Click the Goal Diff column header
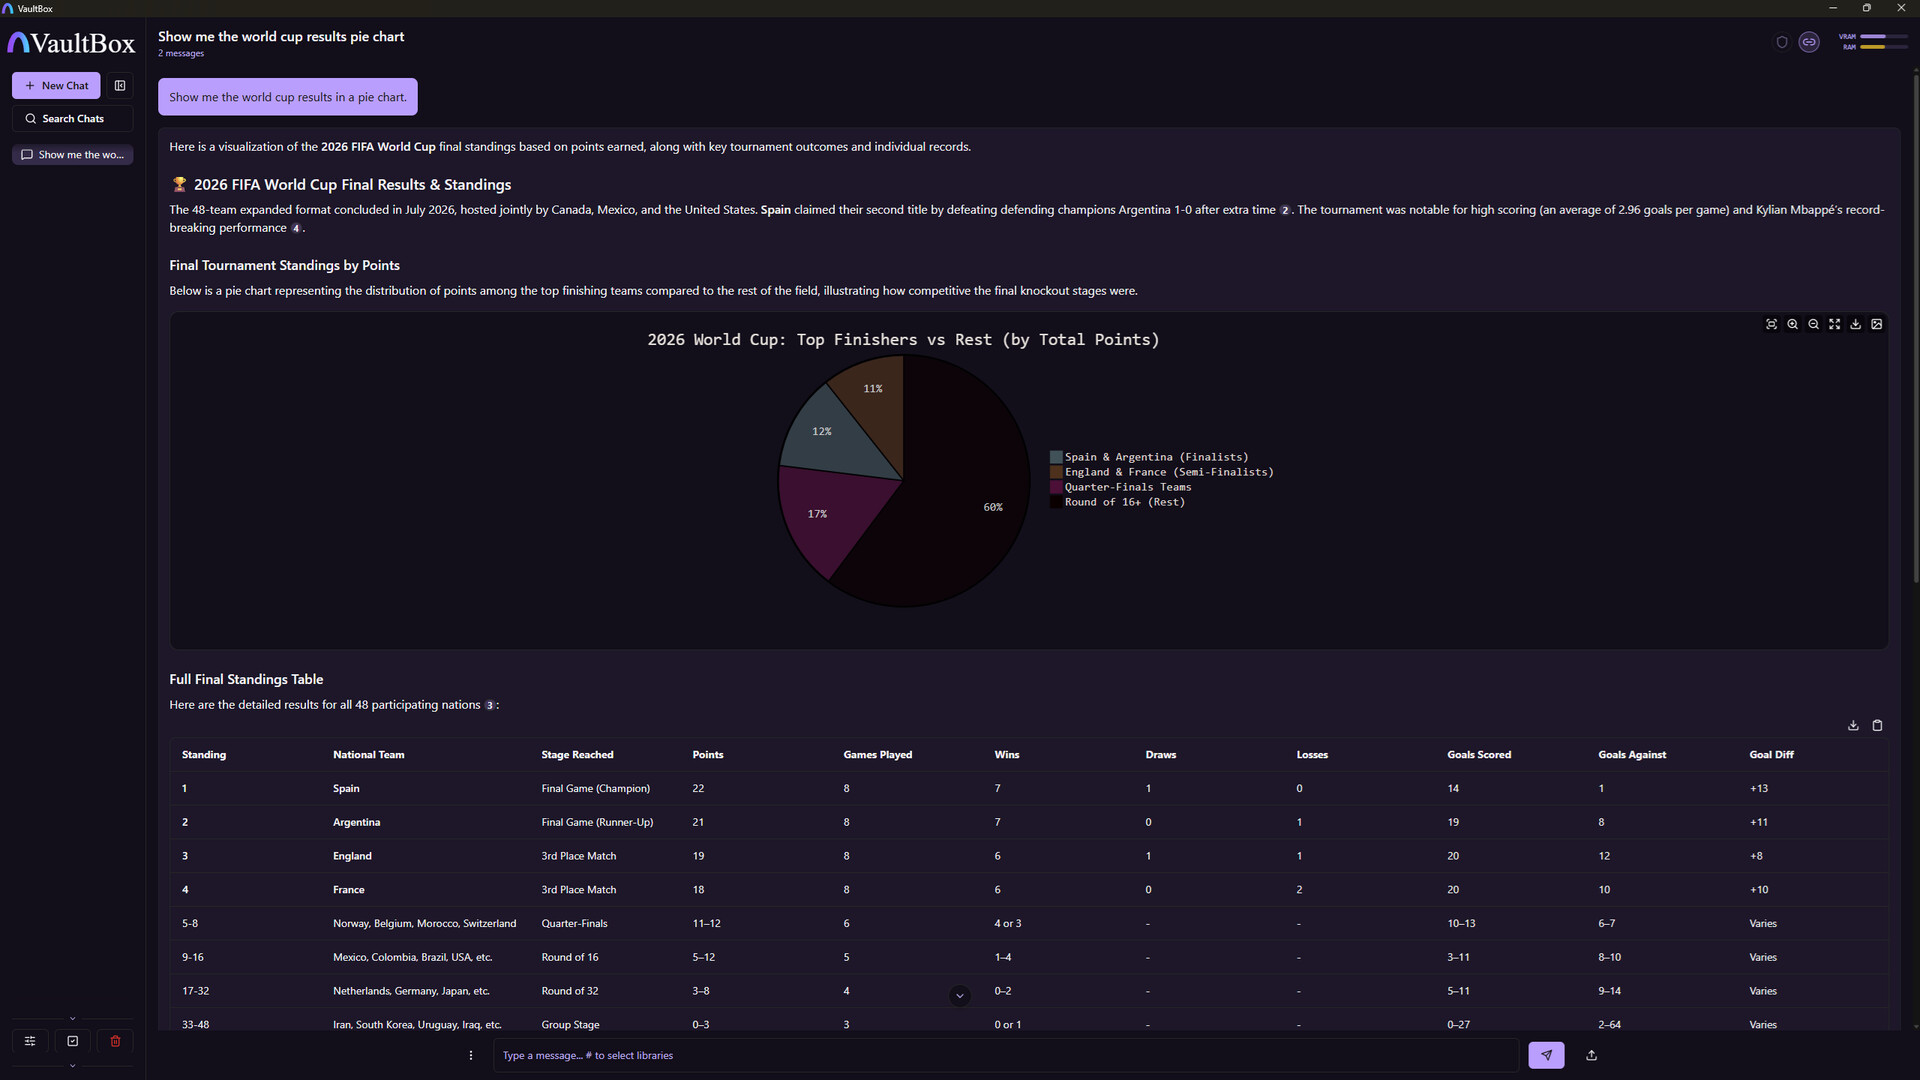1920x1080 pixels. (x=1771, y=755)
